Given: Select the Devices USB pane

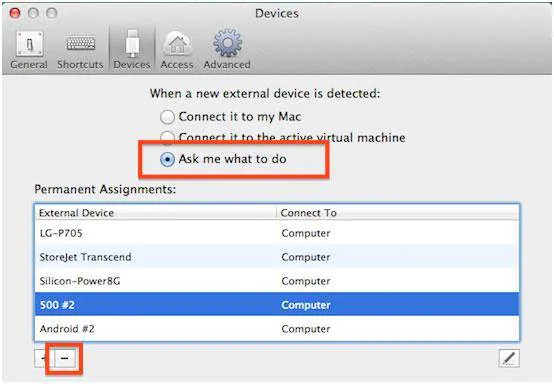Looking at the screenshot, I should 132,49.
